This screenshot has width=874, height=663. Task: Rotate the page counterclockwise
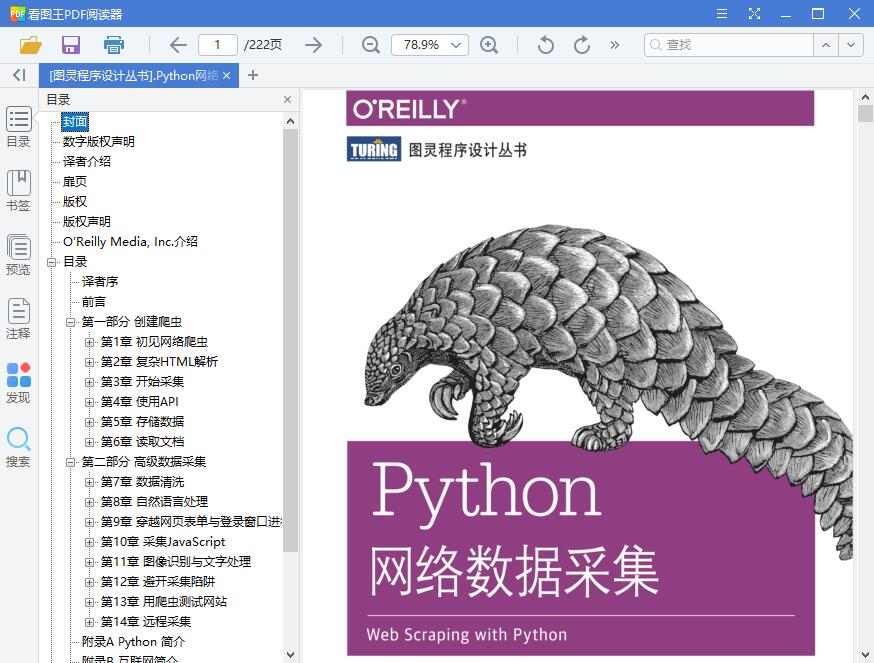pos(546,45)
